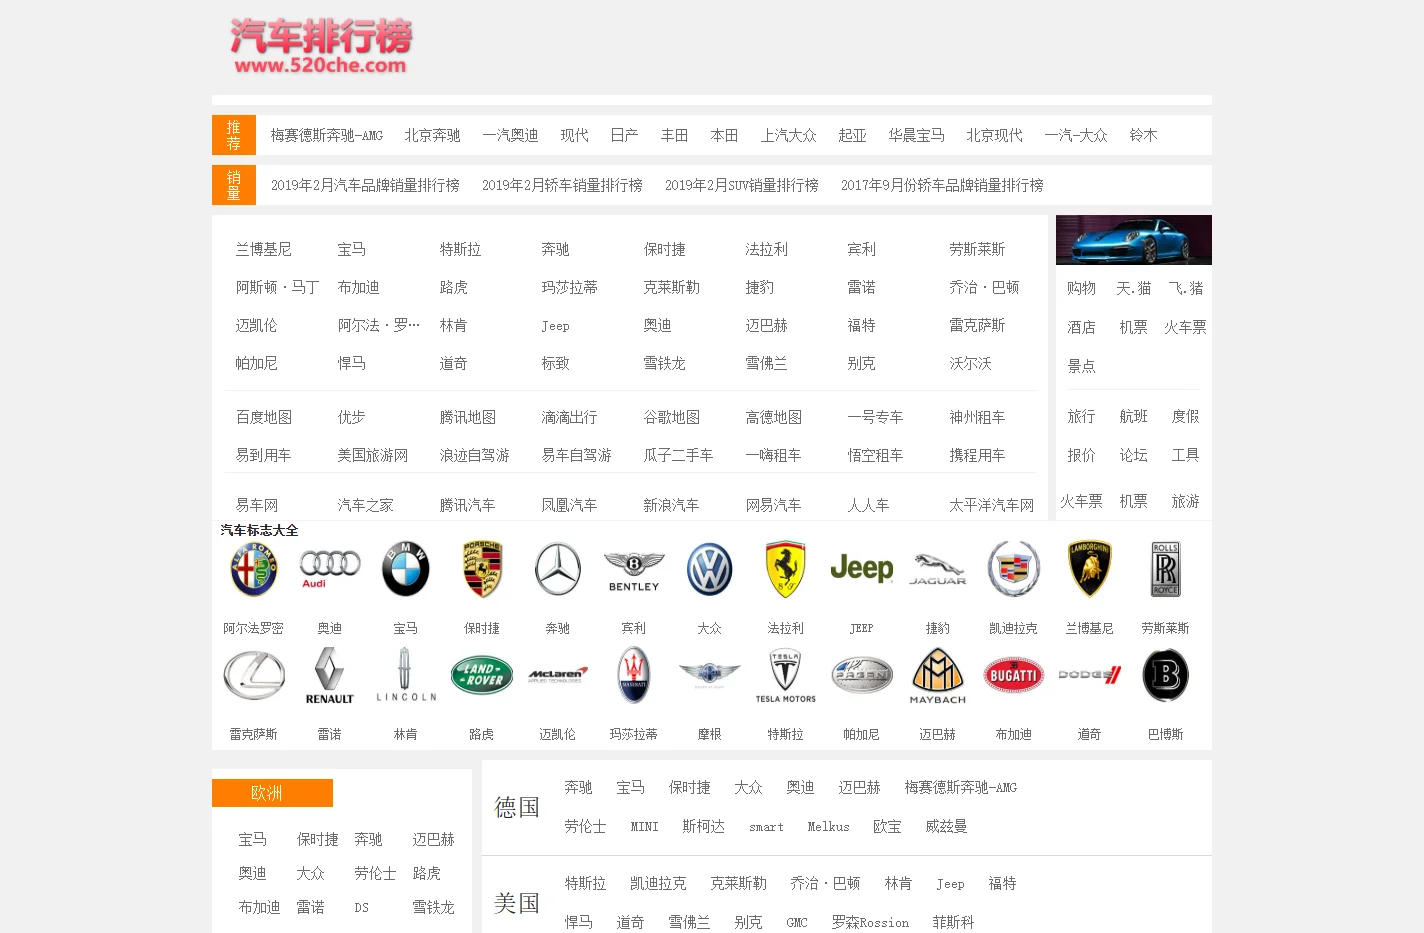Viewport: 1424px width, 933px height.
Task: Select the Ferrari prancing horse logo
Action: pyautogui.click(x=786, y=569)
